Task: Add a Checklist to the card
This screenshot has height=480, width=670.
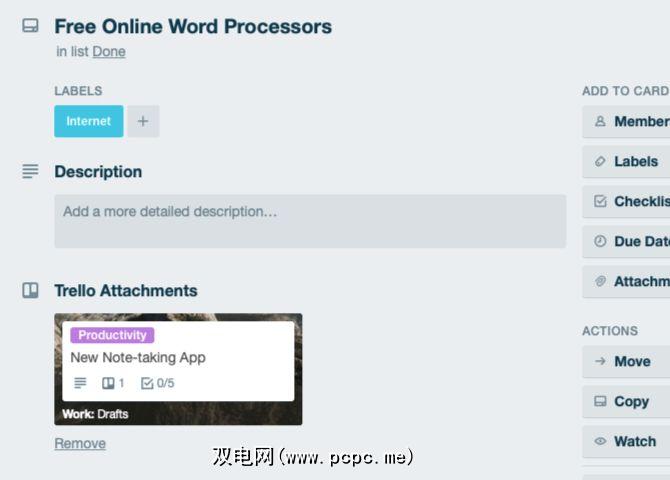Action: (x=626, y=202)
